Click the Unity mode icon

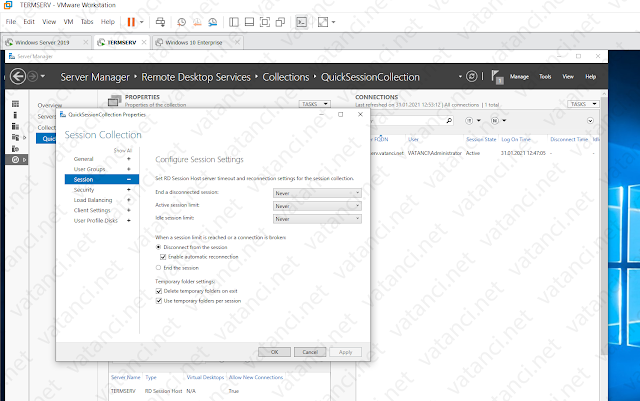tap(280, 22)
